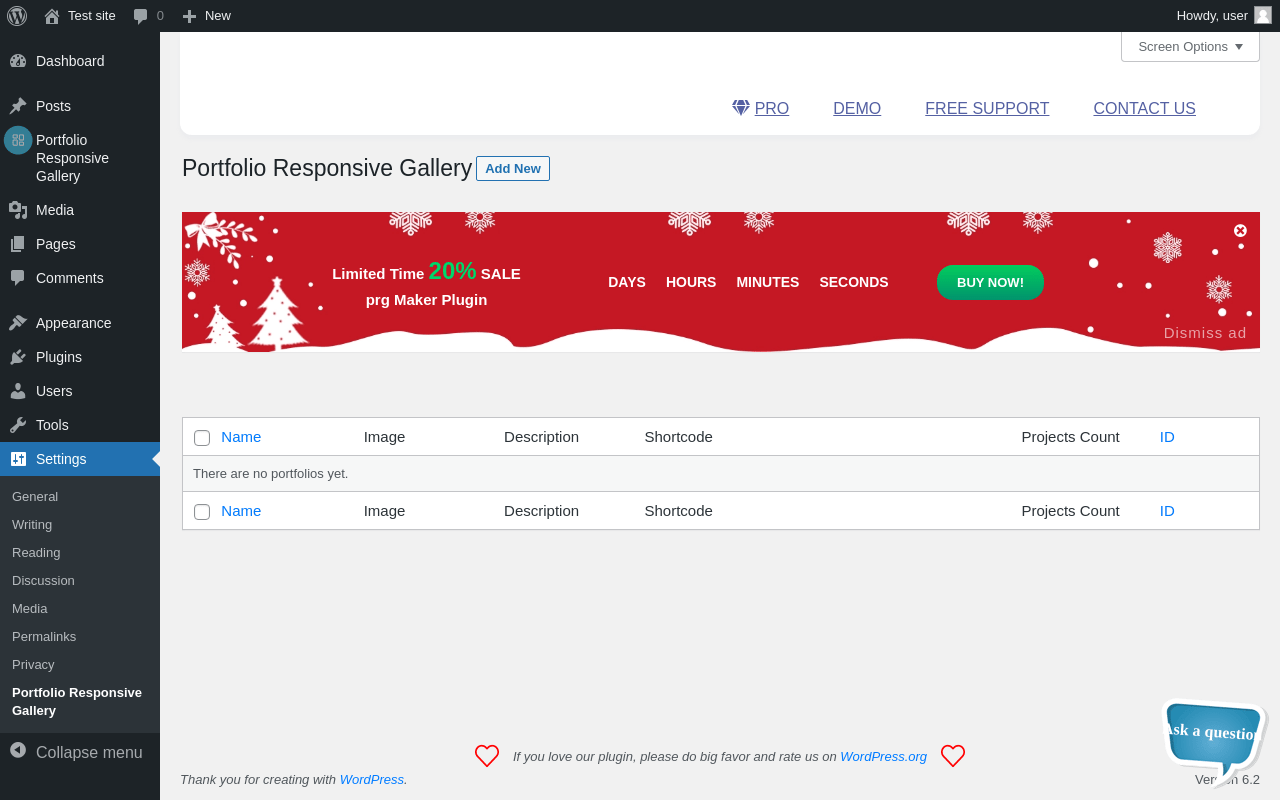Click the Dashboard gauge icon
Viewport: 1280px width, 800px height.
18,61
